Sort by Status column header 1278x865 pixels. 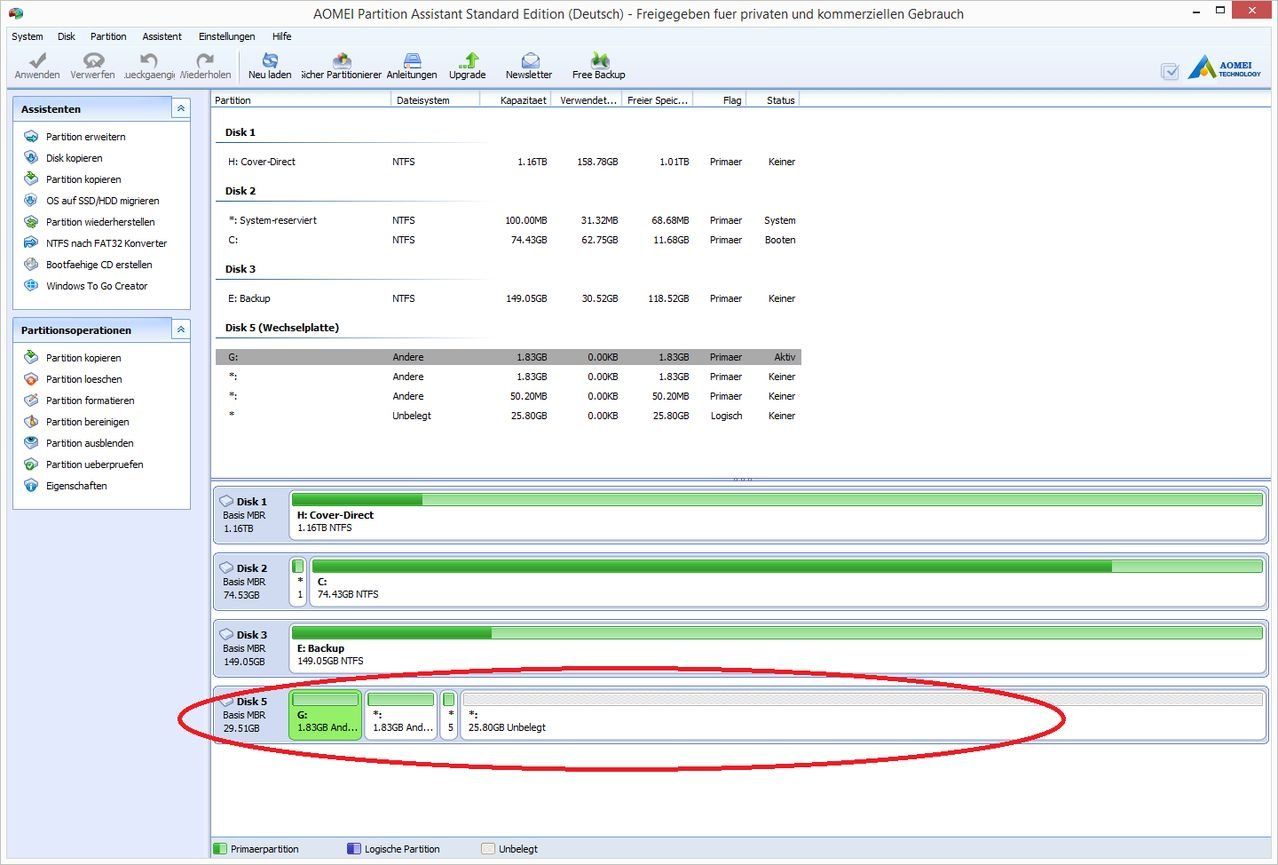click(x=773, y=100)
